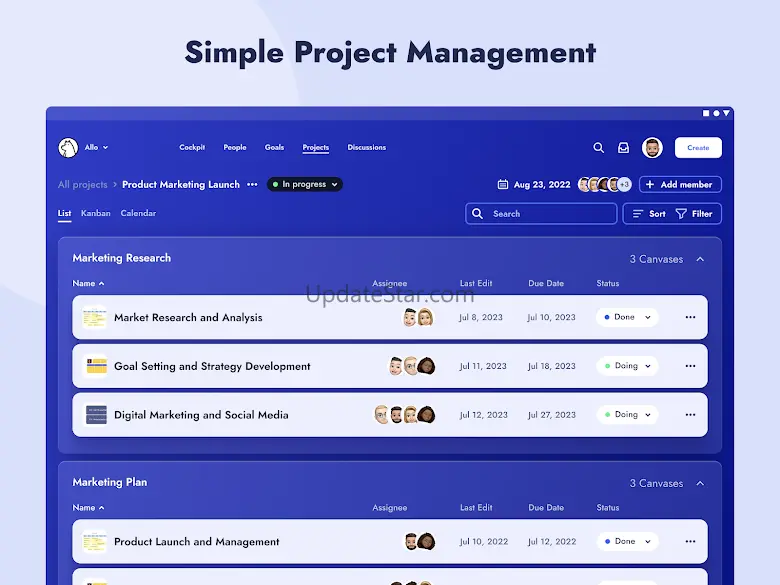Open Product Launch and Management canvas
Image resolution: width=780 pixels, height=585 pixels.
[196, 542]
